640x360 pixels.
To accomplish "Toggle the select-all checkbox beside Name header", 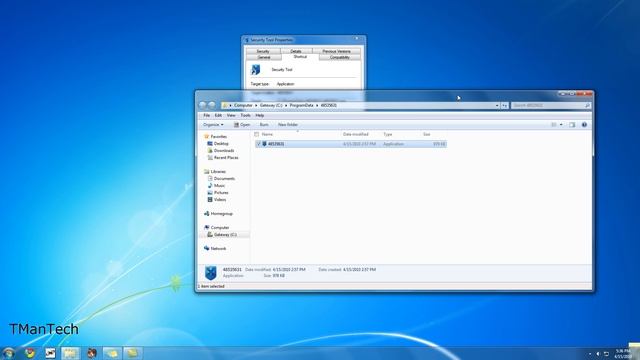I will click(256, 134).
